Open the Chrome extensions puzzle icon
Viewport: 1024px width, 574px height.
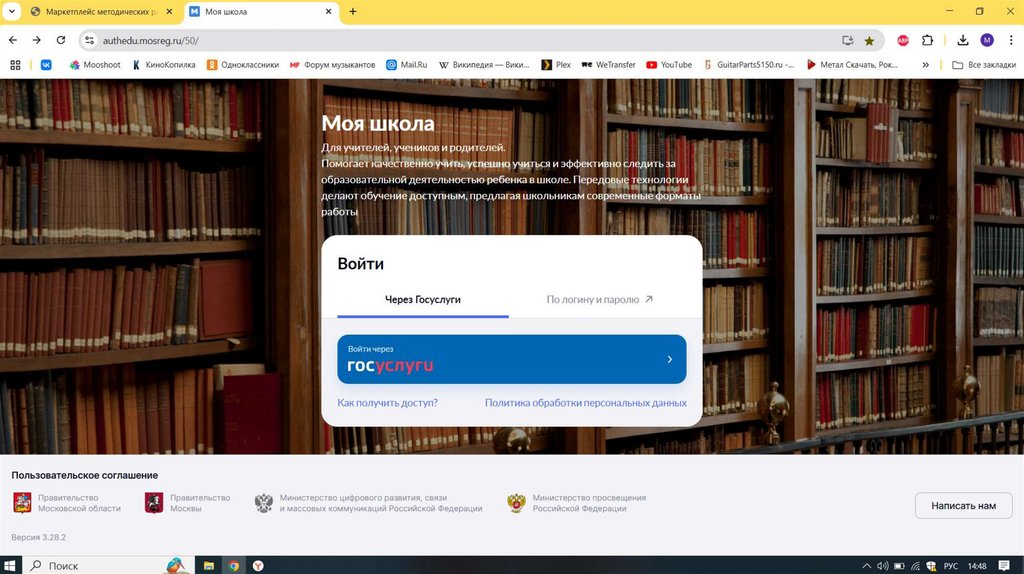927,40
